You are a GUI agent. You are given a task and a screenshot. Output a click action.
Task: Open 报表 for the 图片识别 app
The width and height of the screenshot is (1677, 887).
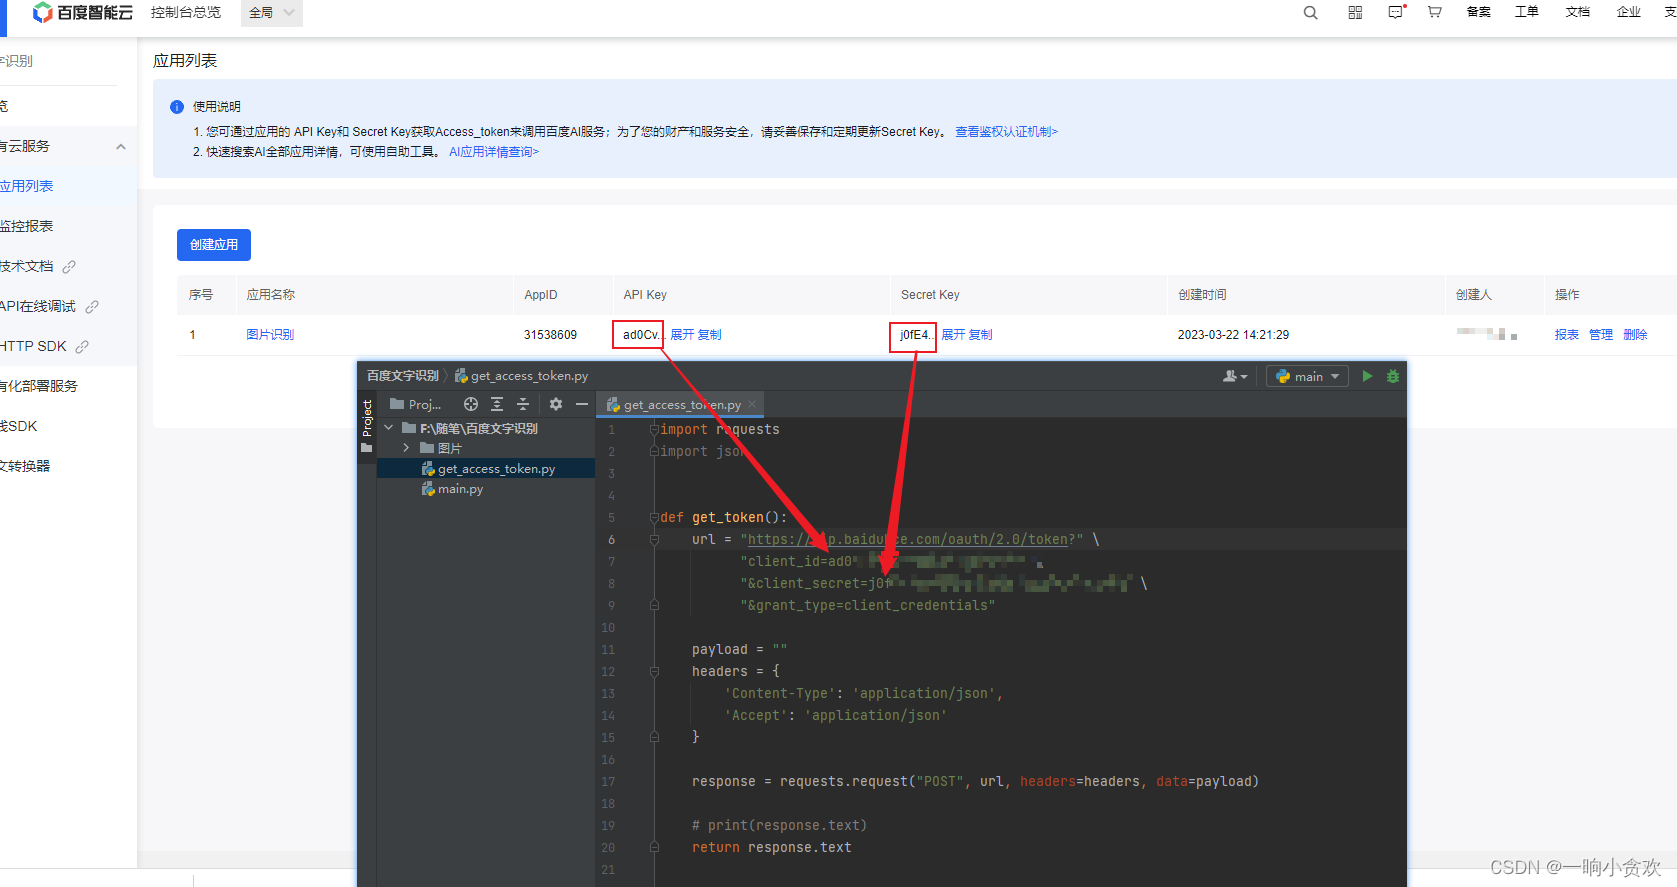tap(1567, 335)
